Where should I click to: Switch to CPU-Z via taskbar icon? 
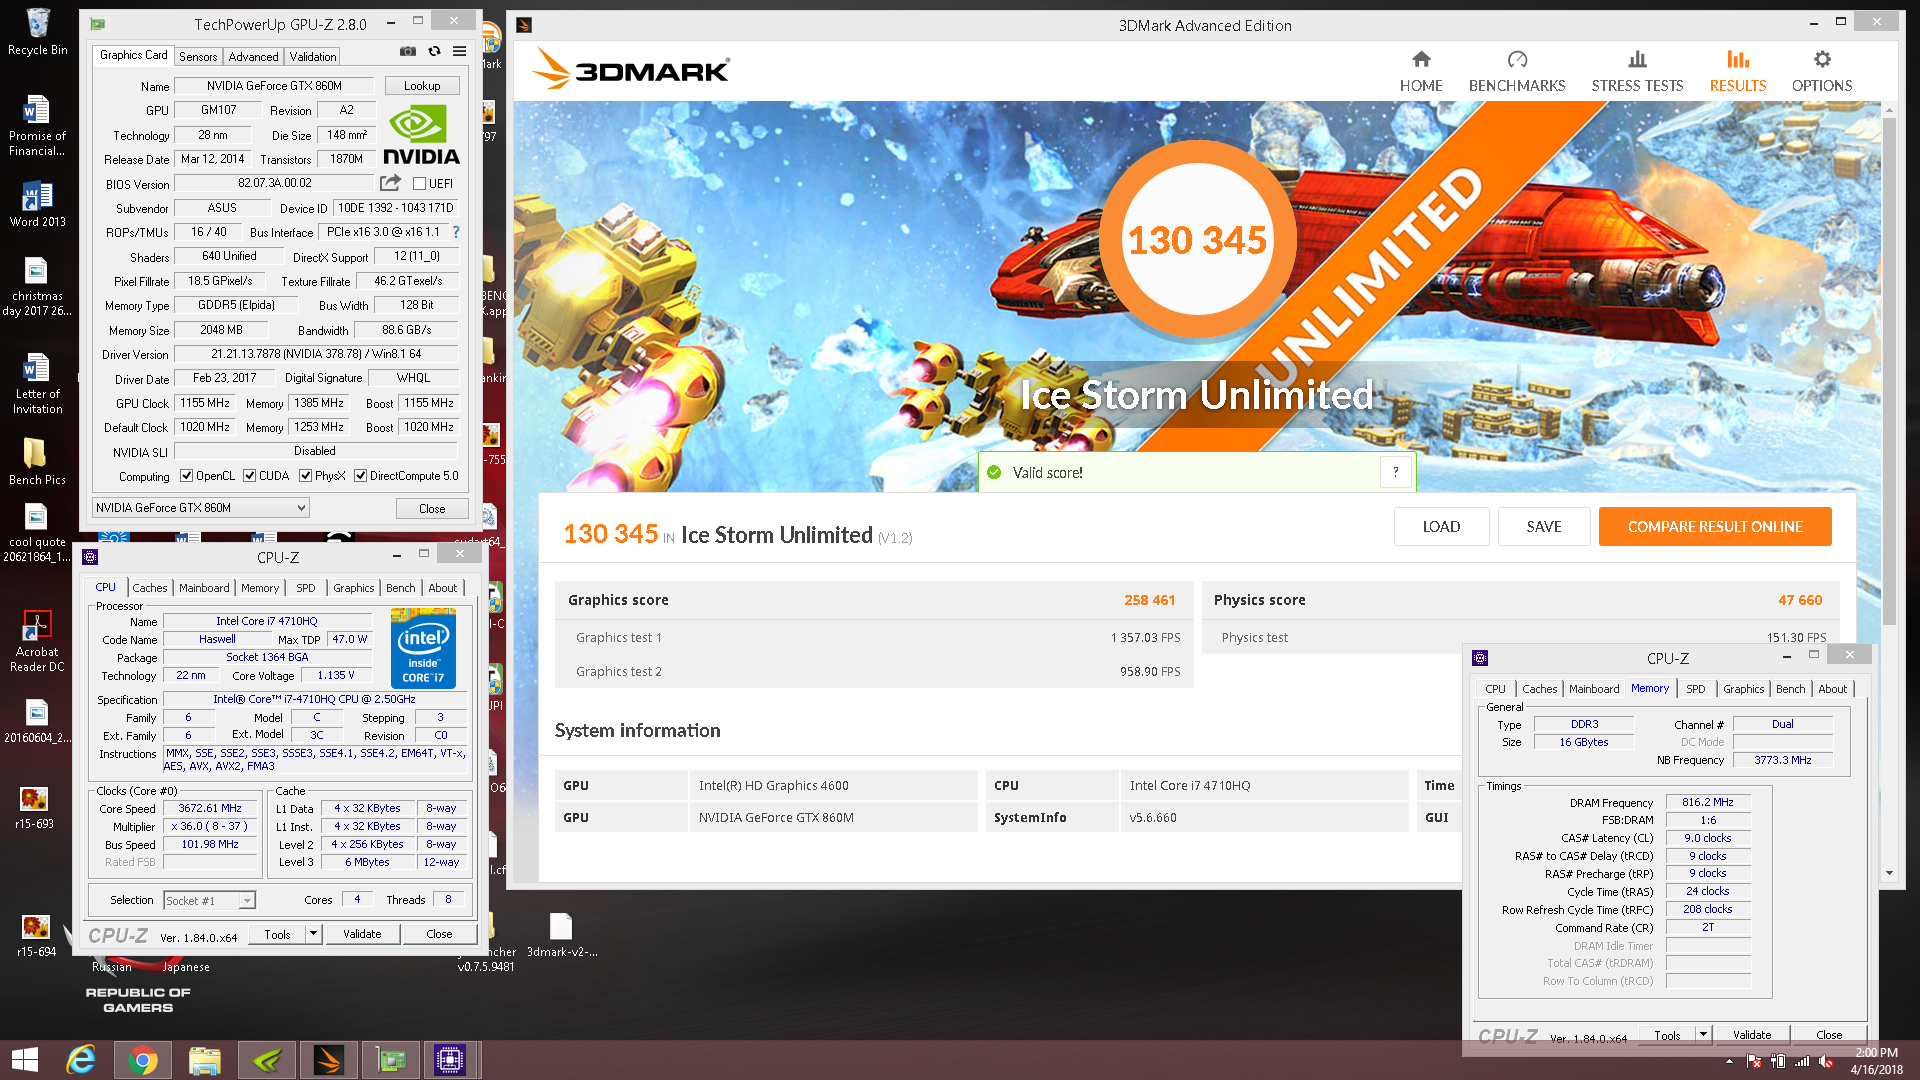(450, 1060)
